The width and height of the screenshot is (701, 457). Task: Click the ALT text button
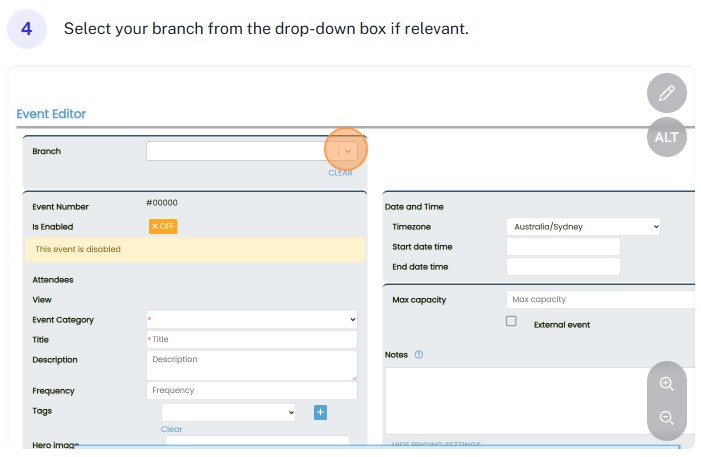coord(667,138)
